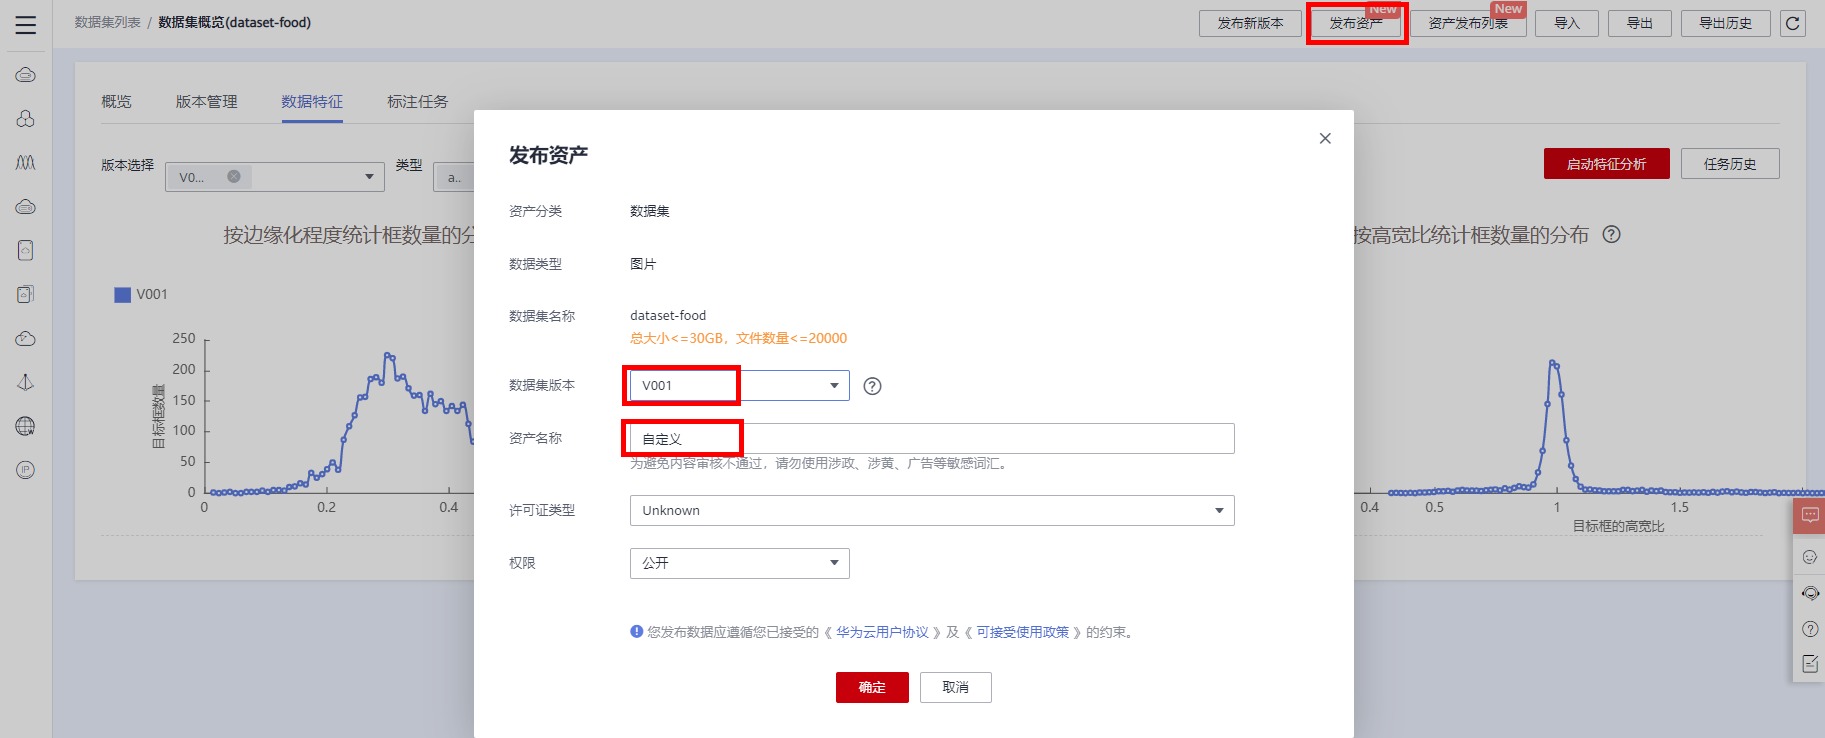The image size is (1825, 738).
Task: Open the 华为云用户协议 link
Action: 882,632
